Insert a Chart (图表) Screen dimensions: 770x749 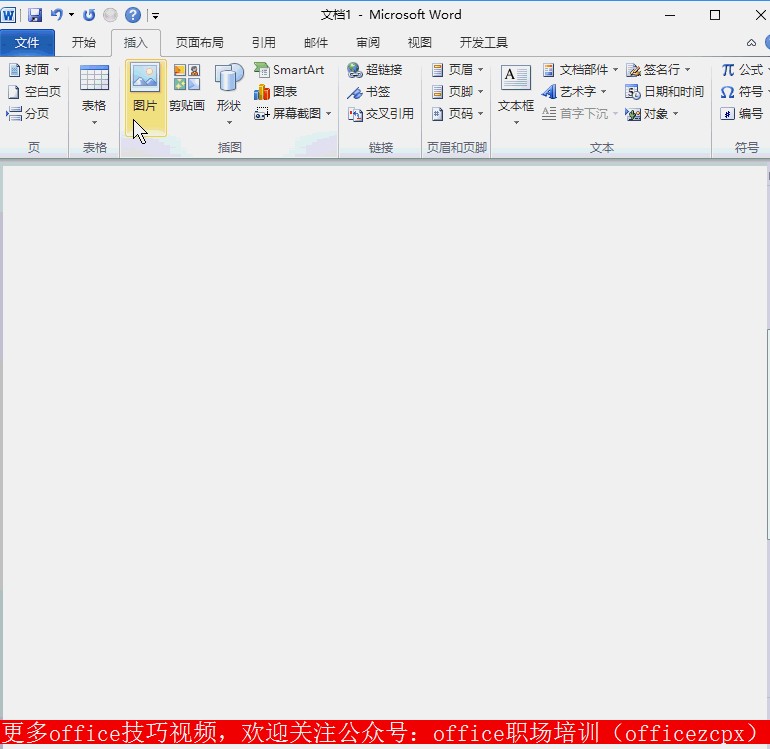276,92
